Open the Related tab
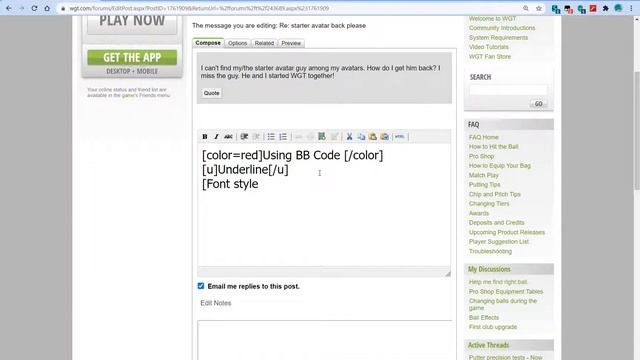640x360 pixels. [264, 43]
